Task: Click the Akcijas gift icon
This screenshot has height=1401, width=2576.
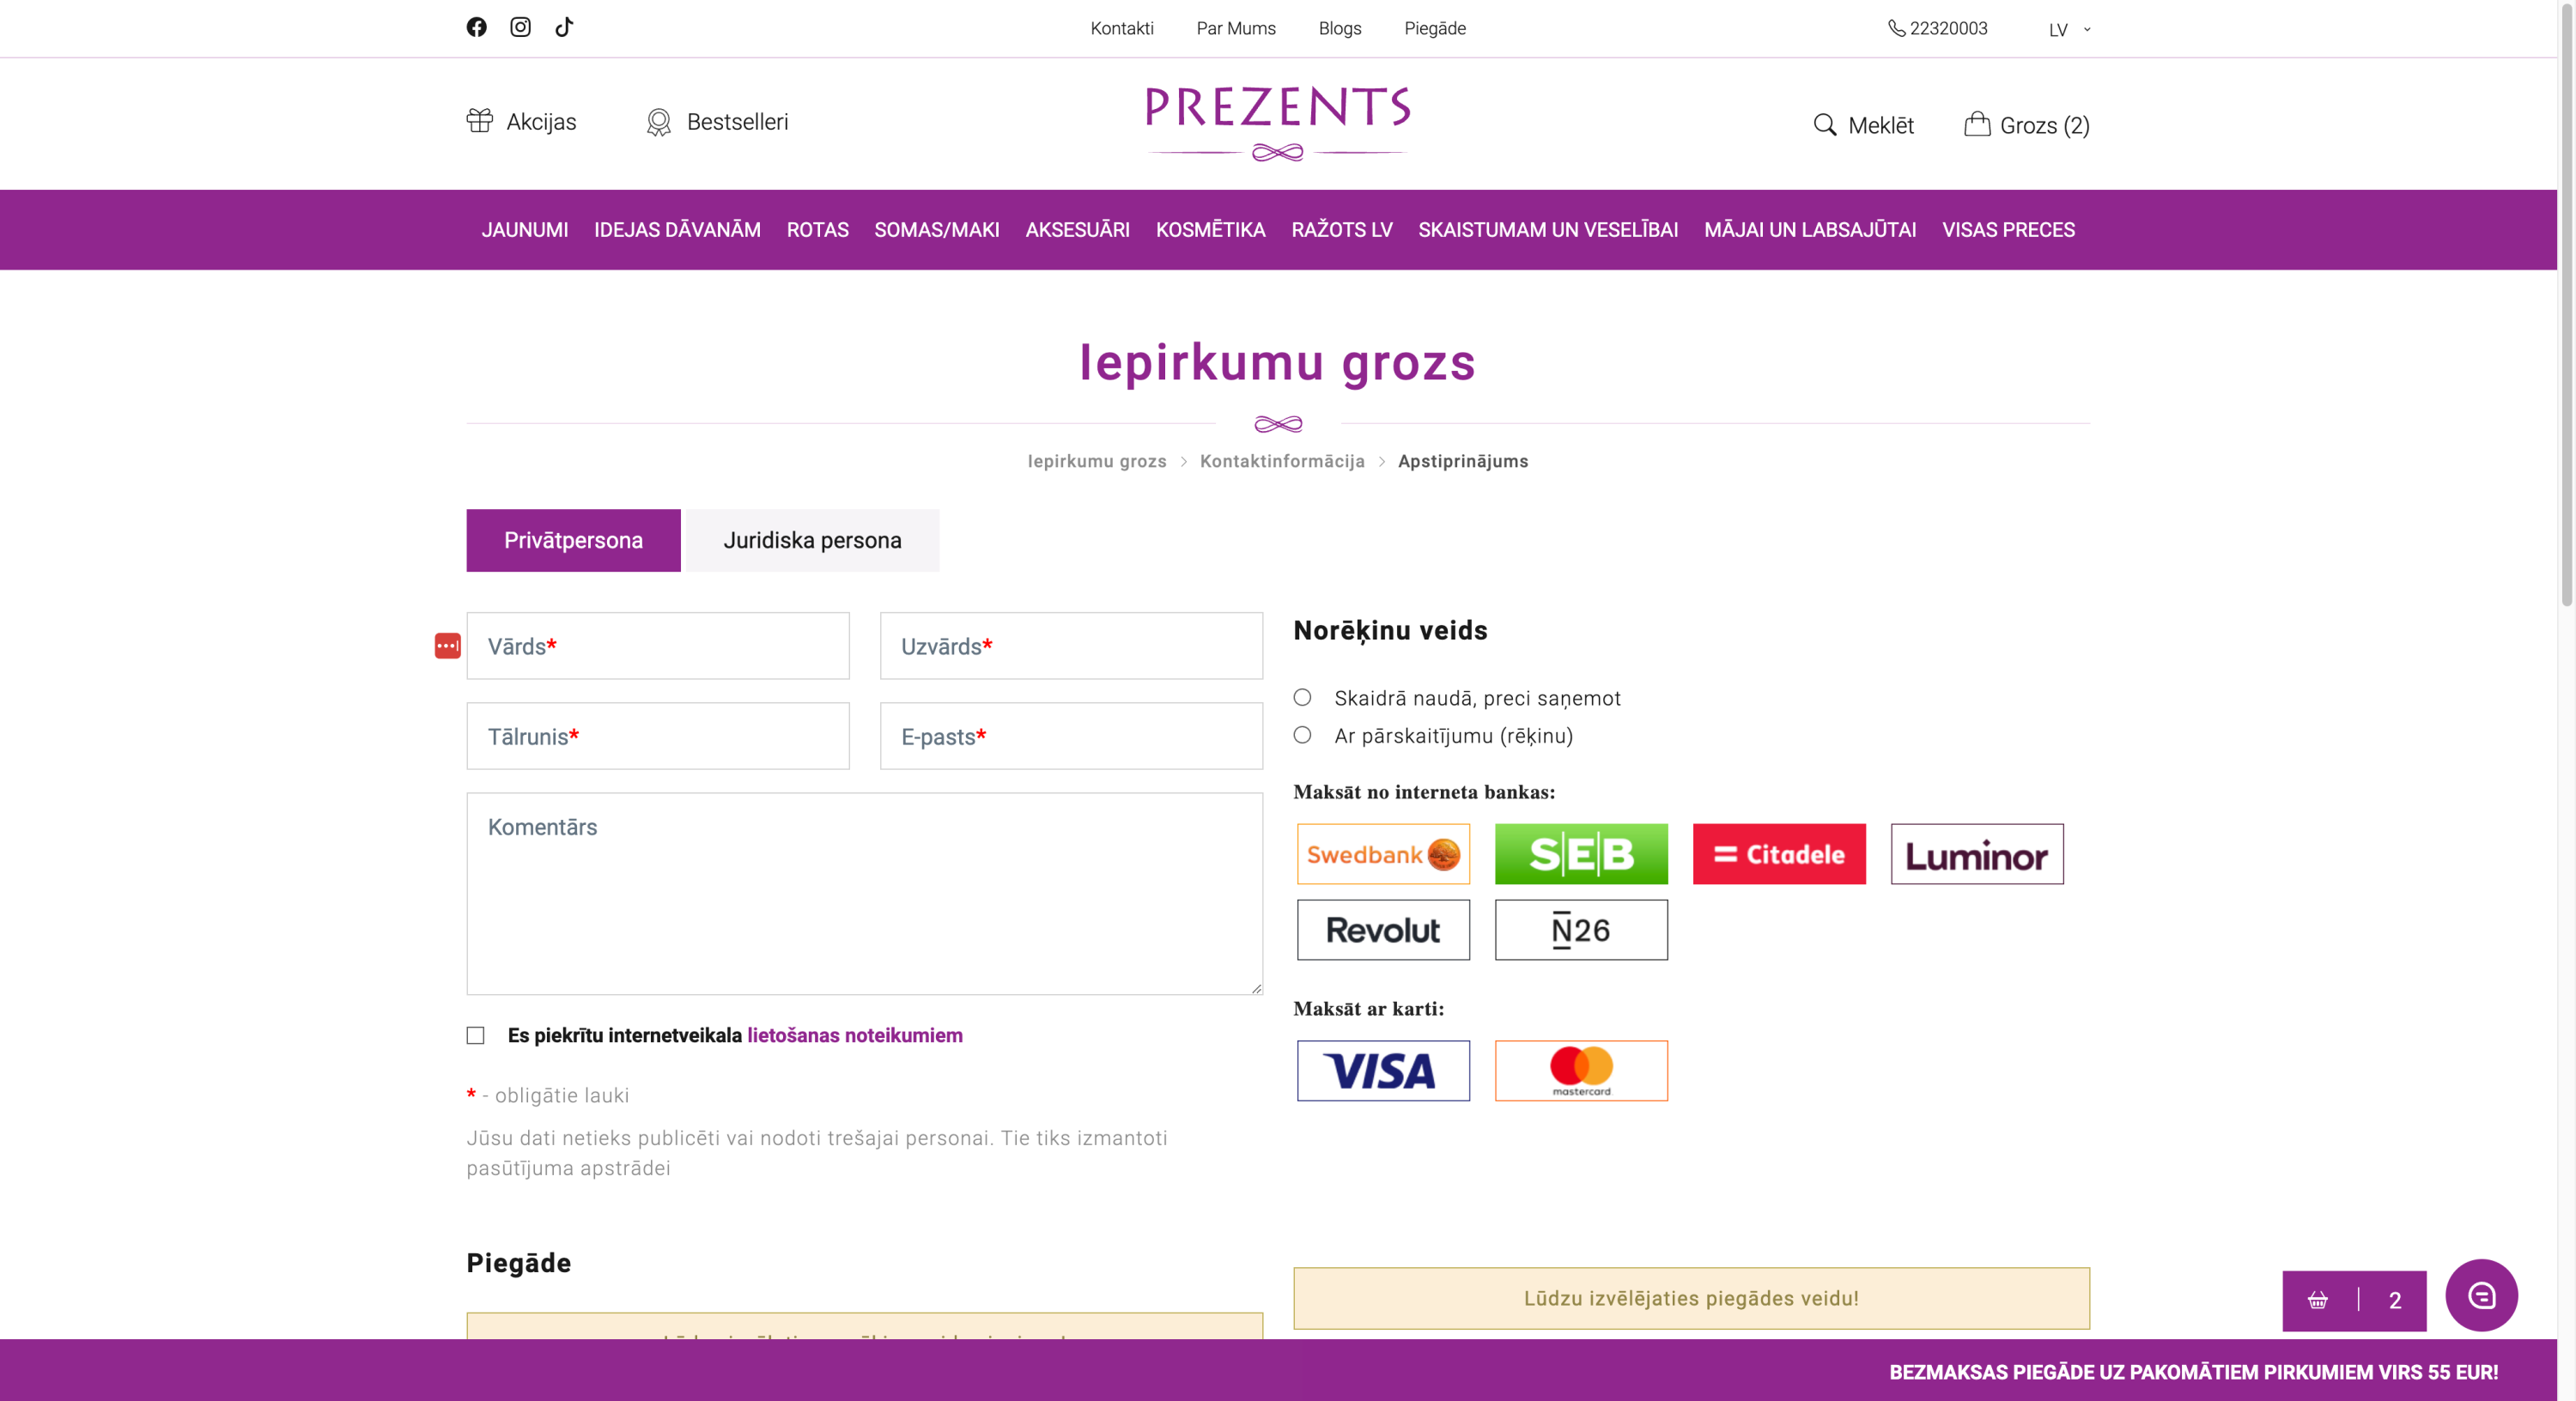Action: click(x=480, y=121)
